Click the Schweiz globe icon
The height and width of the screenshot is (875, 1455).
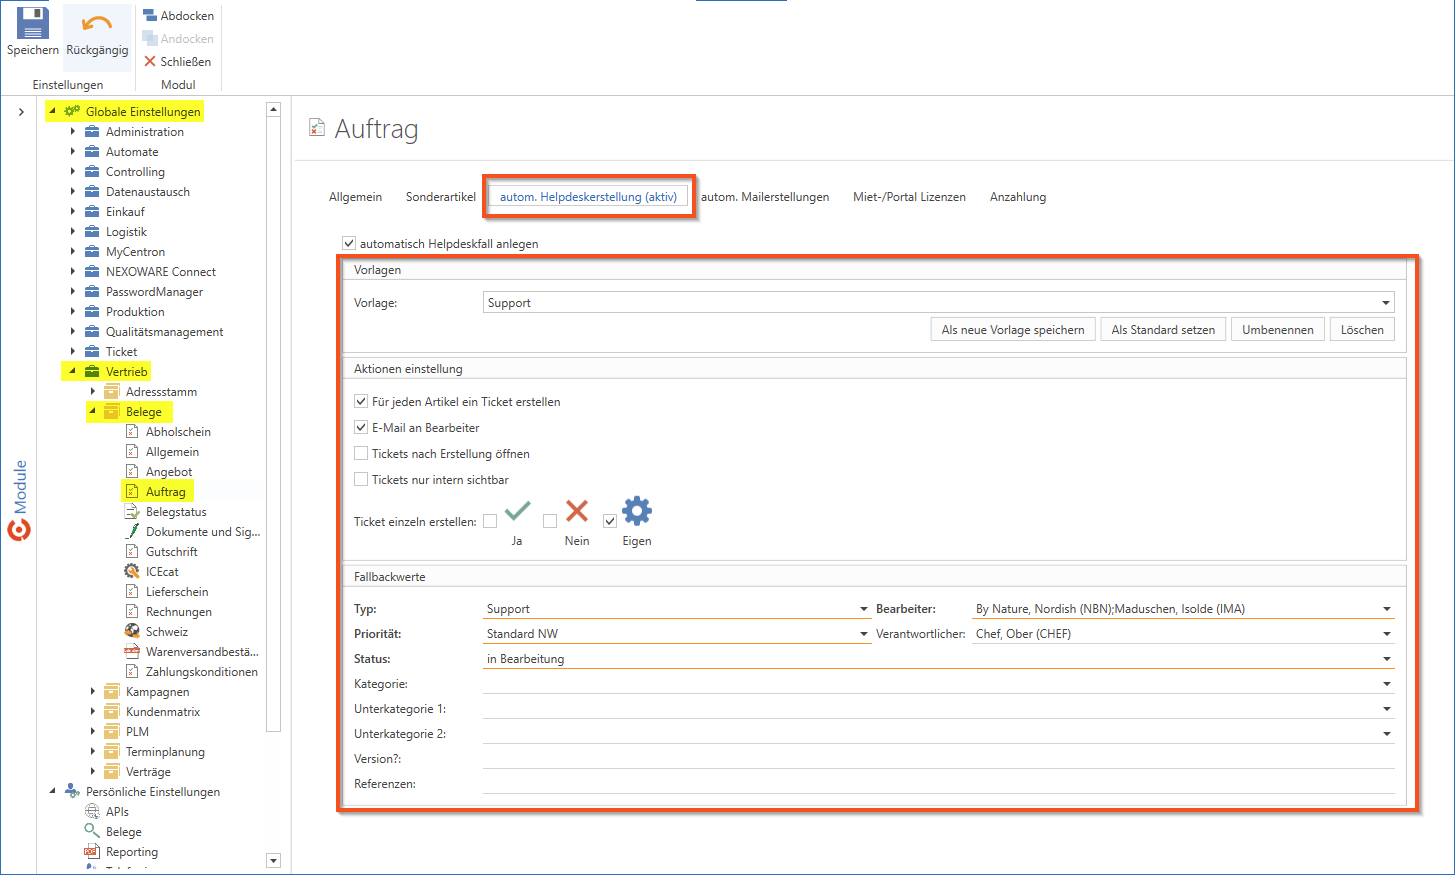132,631
